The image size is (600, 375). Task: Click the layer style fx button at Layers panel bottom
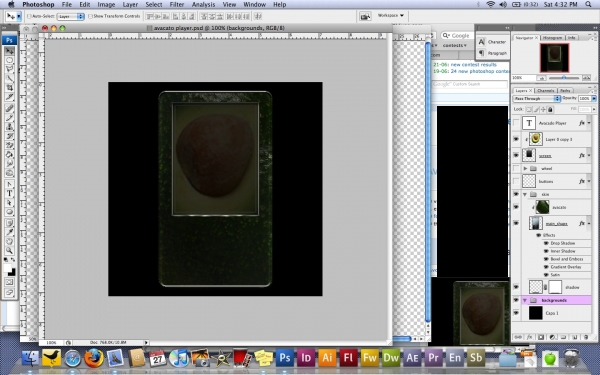[x=530, y=337]
